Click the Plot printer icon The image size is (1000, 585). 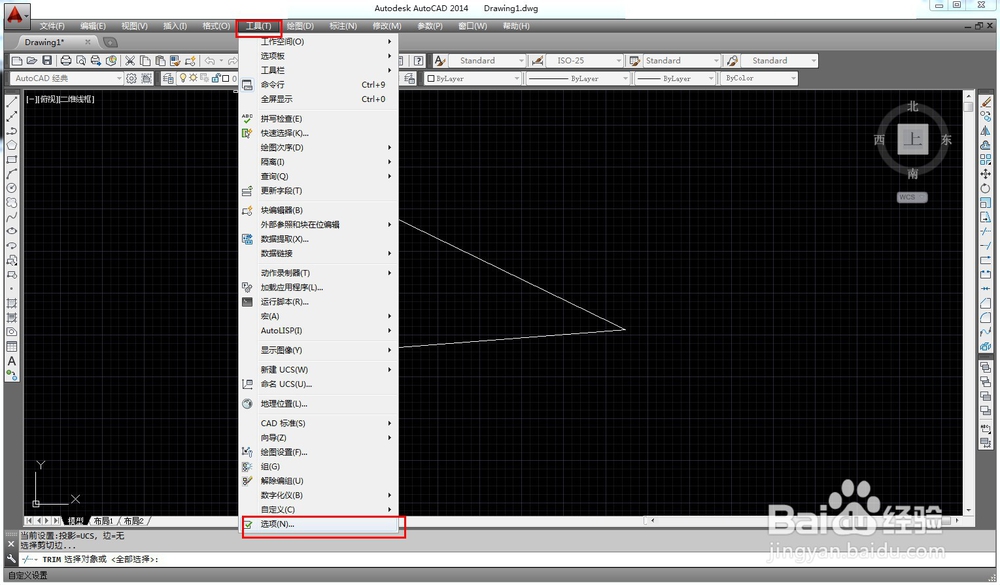pos(66,61)
